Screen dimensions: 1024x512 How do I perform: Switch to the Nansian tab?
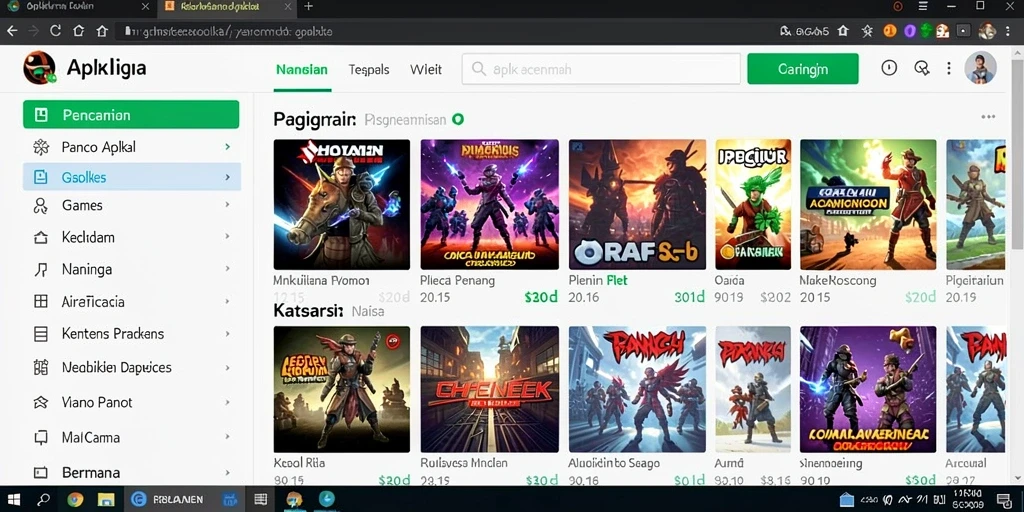[x=302, y=69]
